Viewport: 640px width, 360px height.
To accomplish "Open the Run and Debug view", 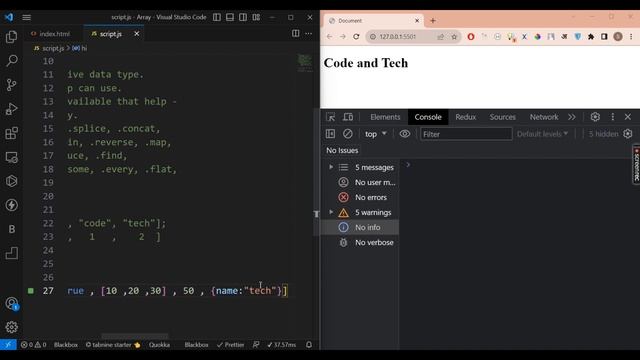I will click(x=11, y=109).
